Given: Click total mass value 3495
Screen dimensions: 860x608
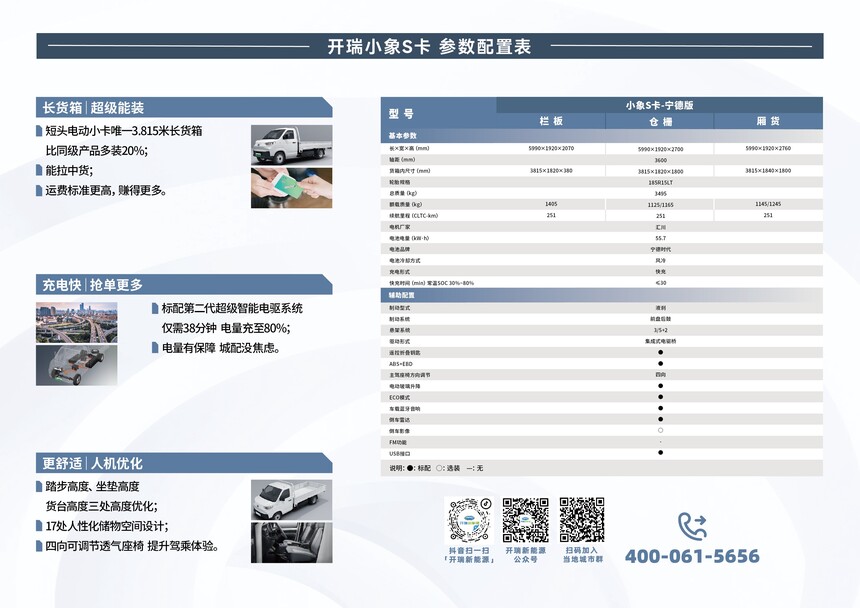Looking at the screenshot, I should (x=660, y=194).
